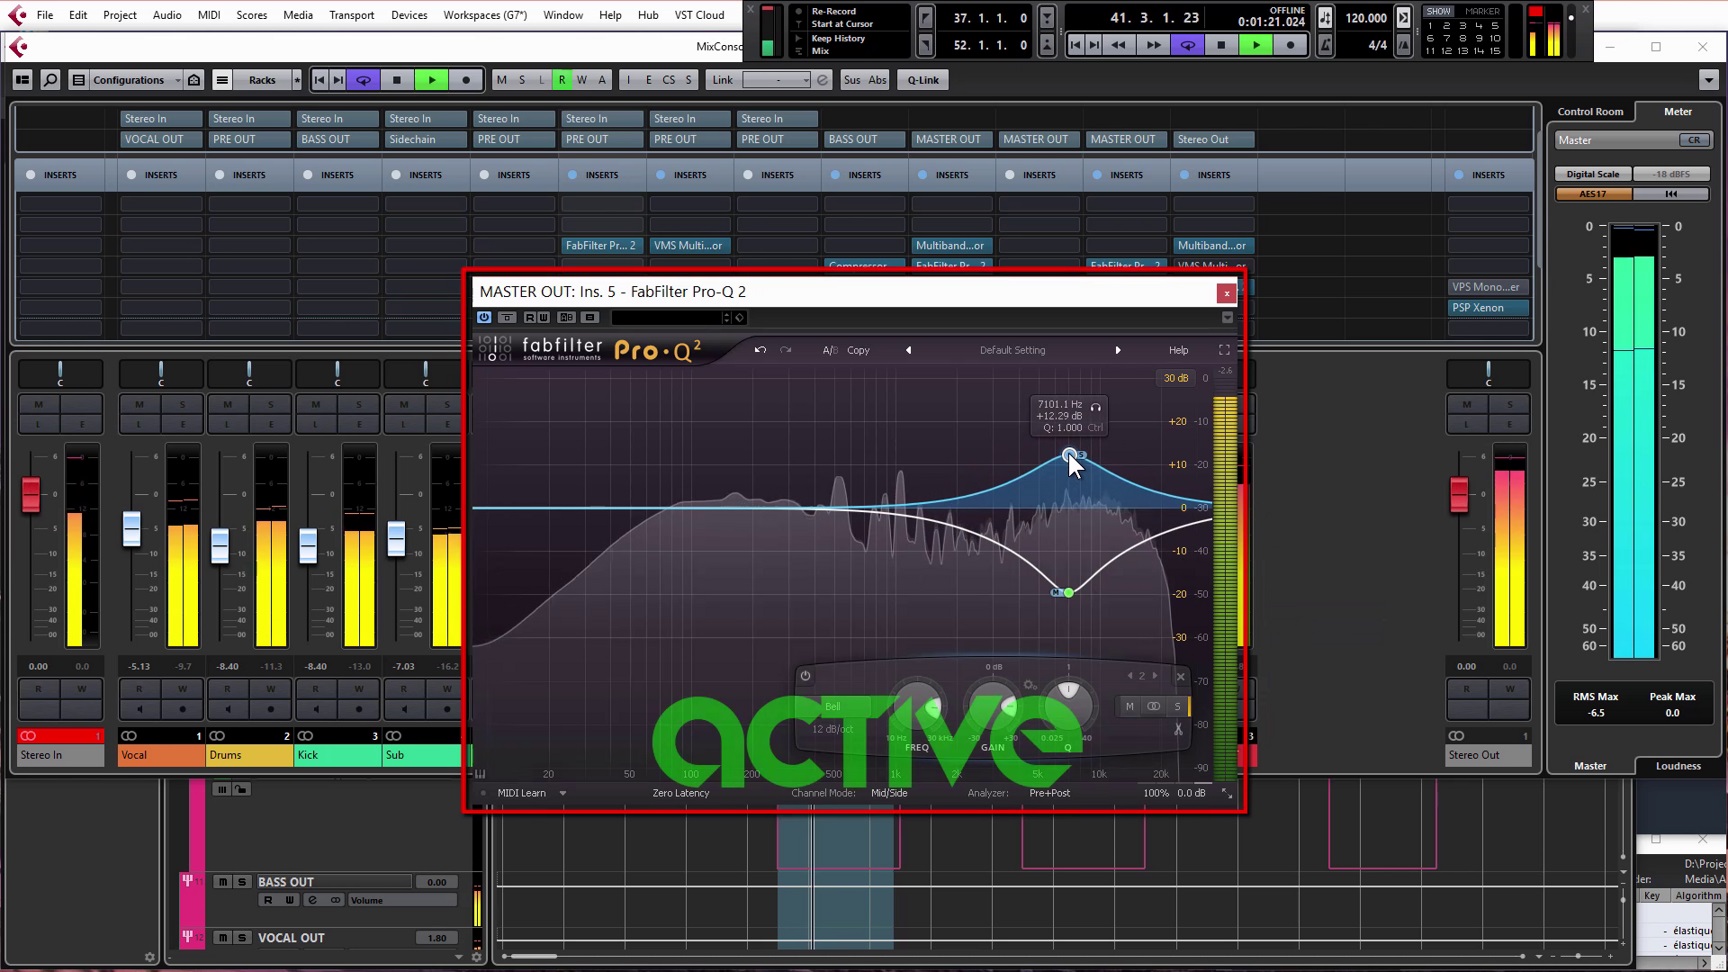Click MixConsole transport Record button
1728x972 pixels.
(x=466, y=80)
